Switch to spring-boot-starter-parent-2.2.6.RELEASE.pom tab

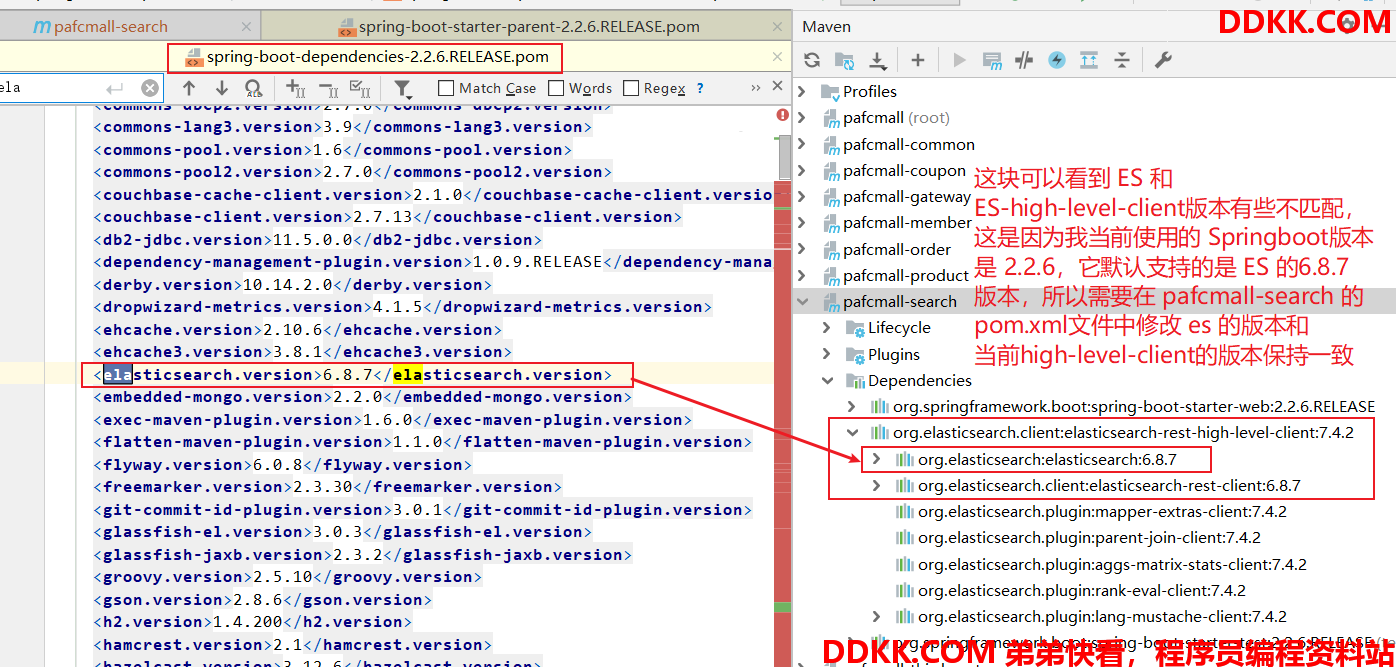pos(528,26)
